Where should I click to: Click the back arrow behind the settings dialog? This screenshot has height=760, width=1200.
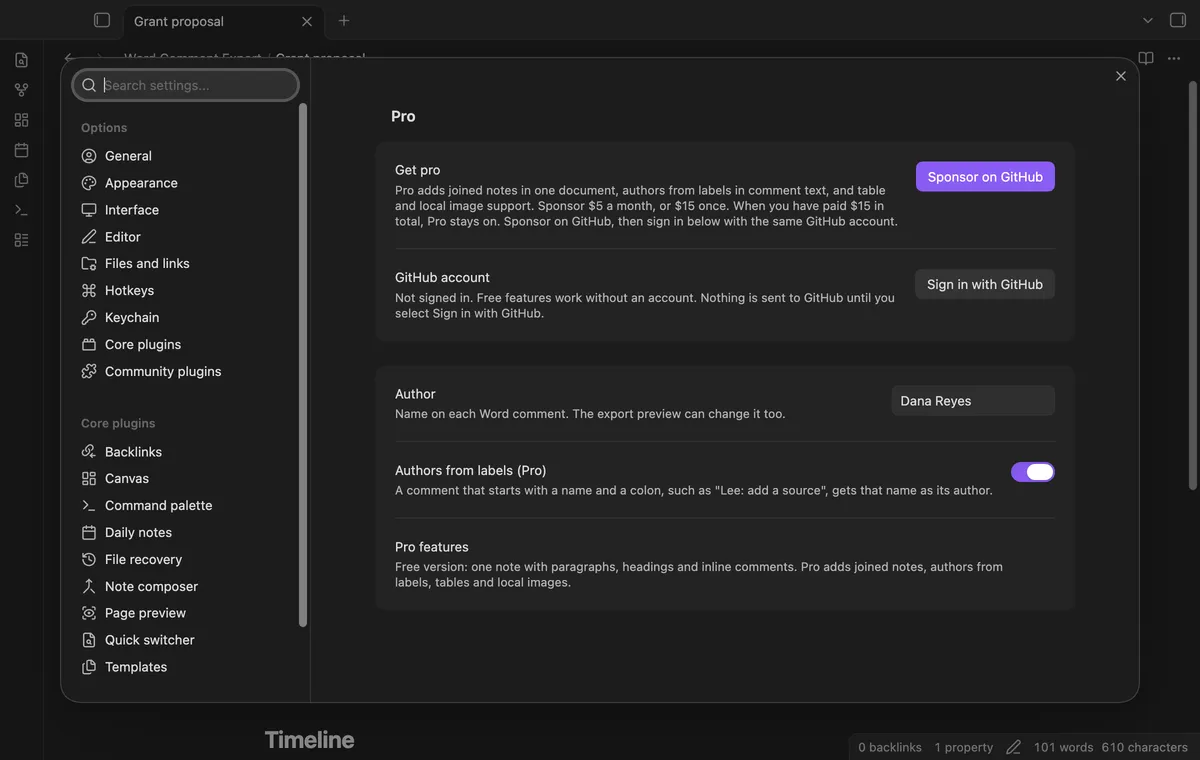point(68,58)
